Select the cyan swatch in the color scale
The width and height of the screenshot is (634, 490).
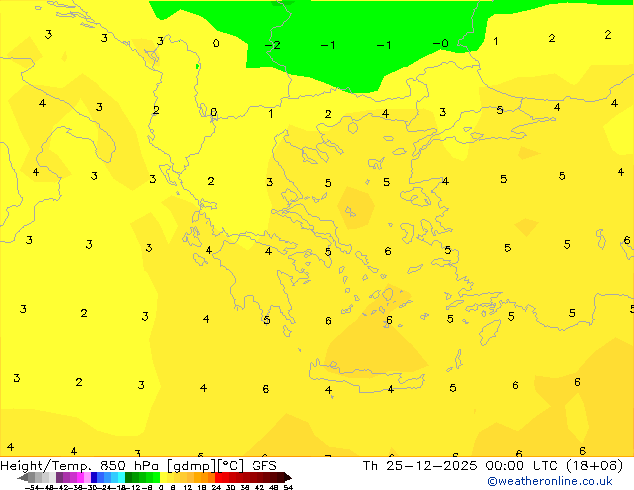(121, 477)
